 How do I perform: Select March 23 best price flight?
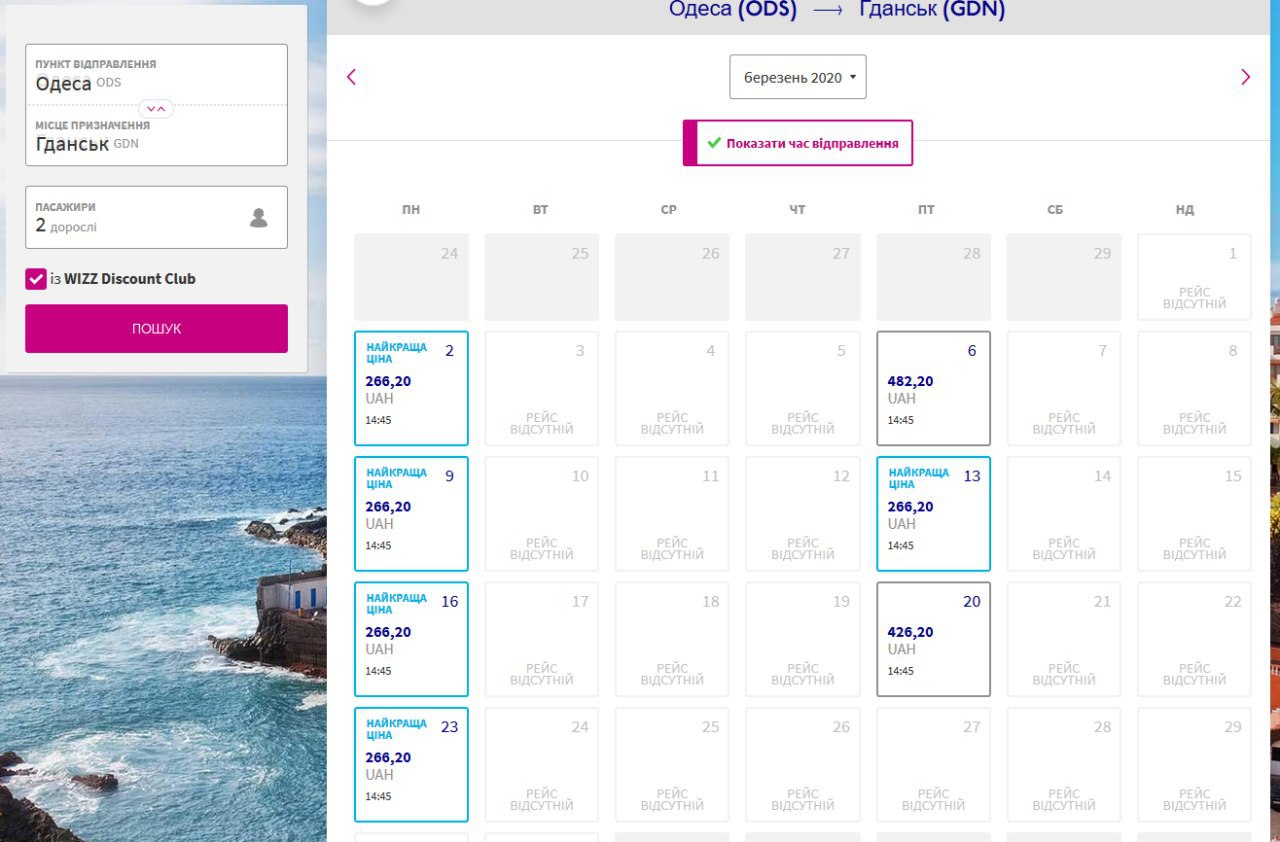point(411,765)
